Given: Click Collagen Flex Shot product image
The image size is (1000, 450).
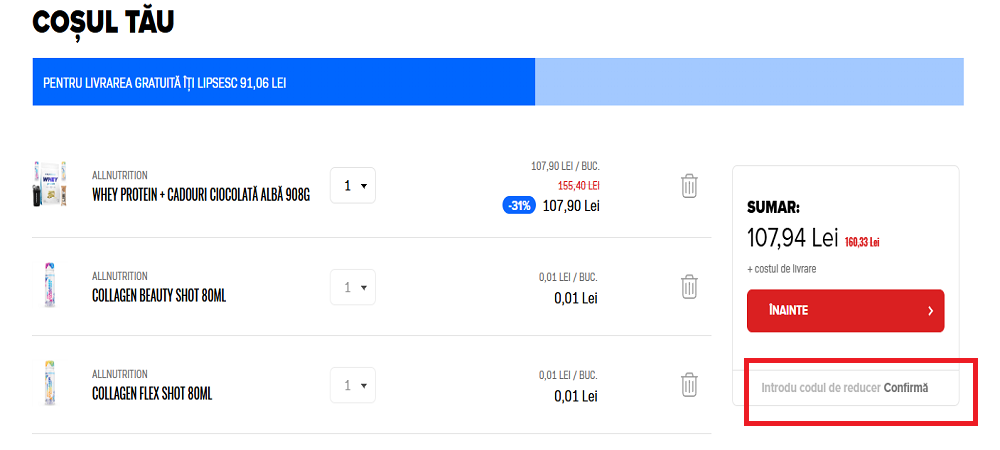Looking at the screenshot, I should [x=49, y=384].
